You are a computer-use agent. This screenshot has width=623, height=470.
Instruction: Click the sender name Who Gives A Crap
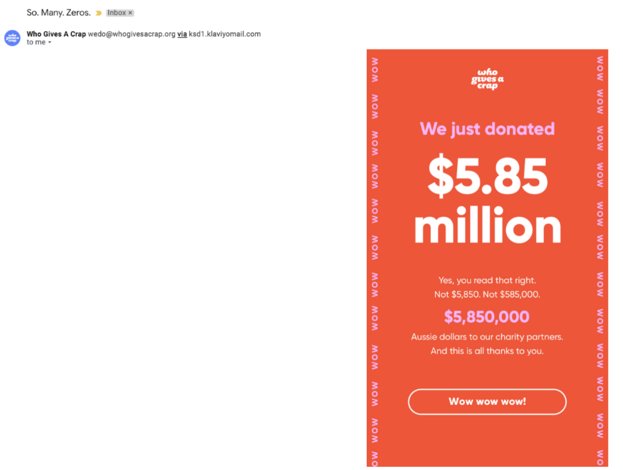coord(56,34)
